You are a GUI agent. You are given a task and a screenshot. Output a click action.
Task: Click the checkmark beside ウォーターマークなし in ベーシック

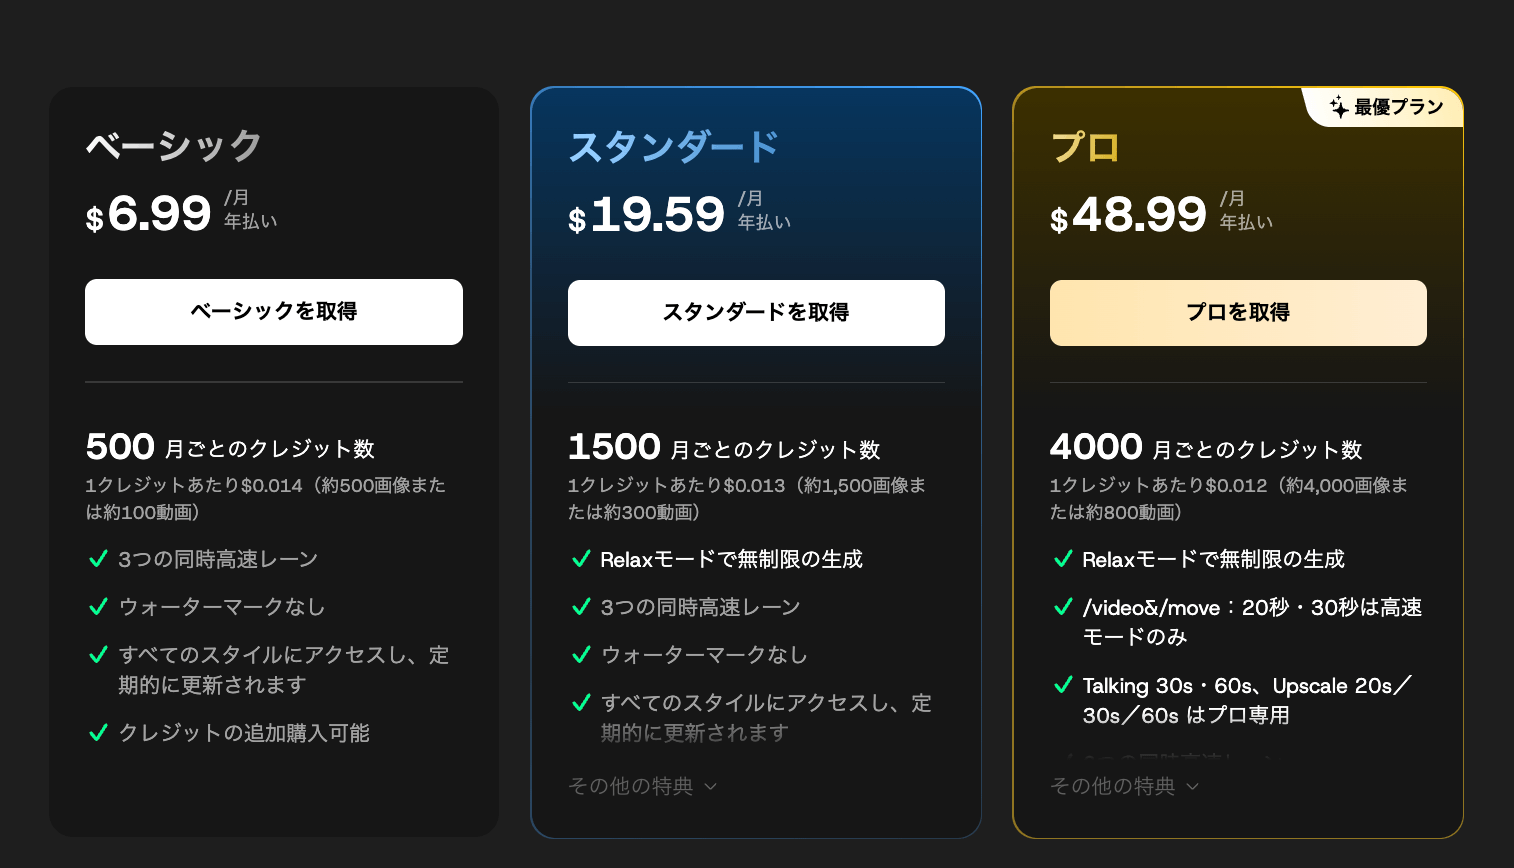(98, 607)
